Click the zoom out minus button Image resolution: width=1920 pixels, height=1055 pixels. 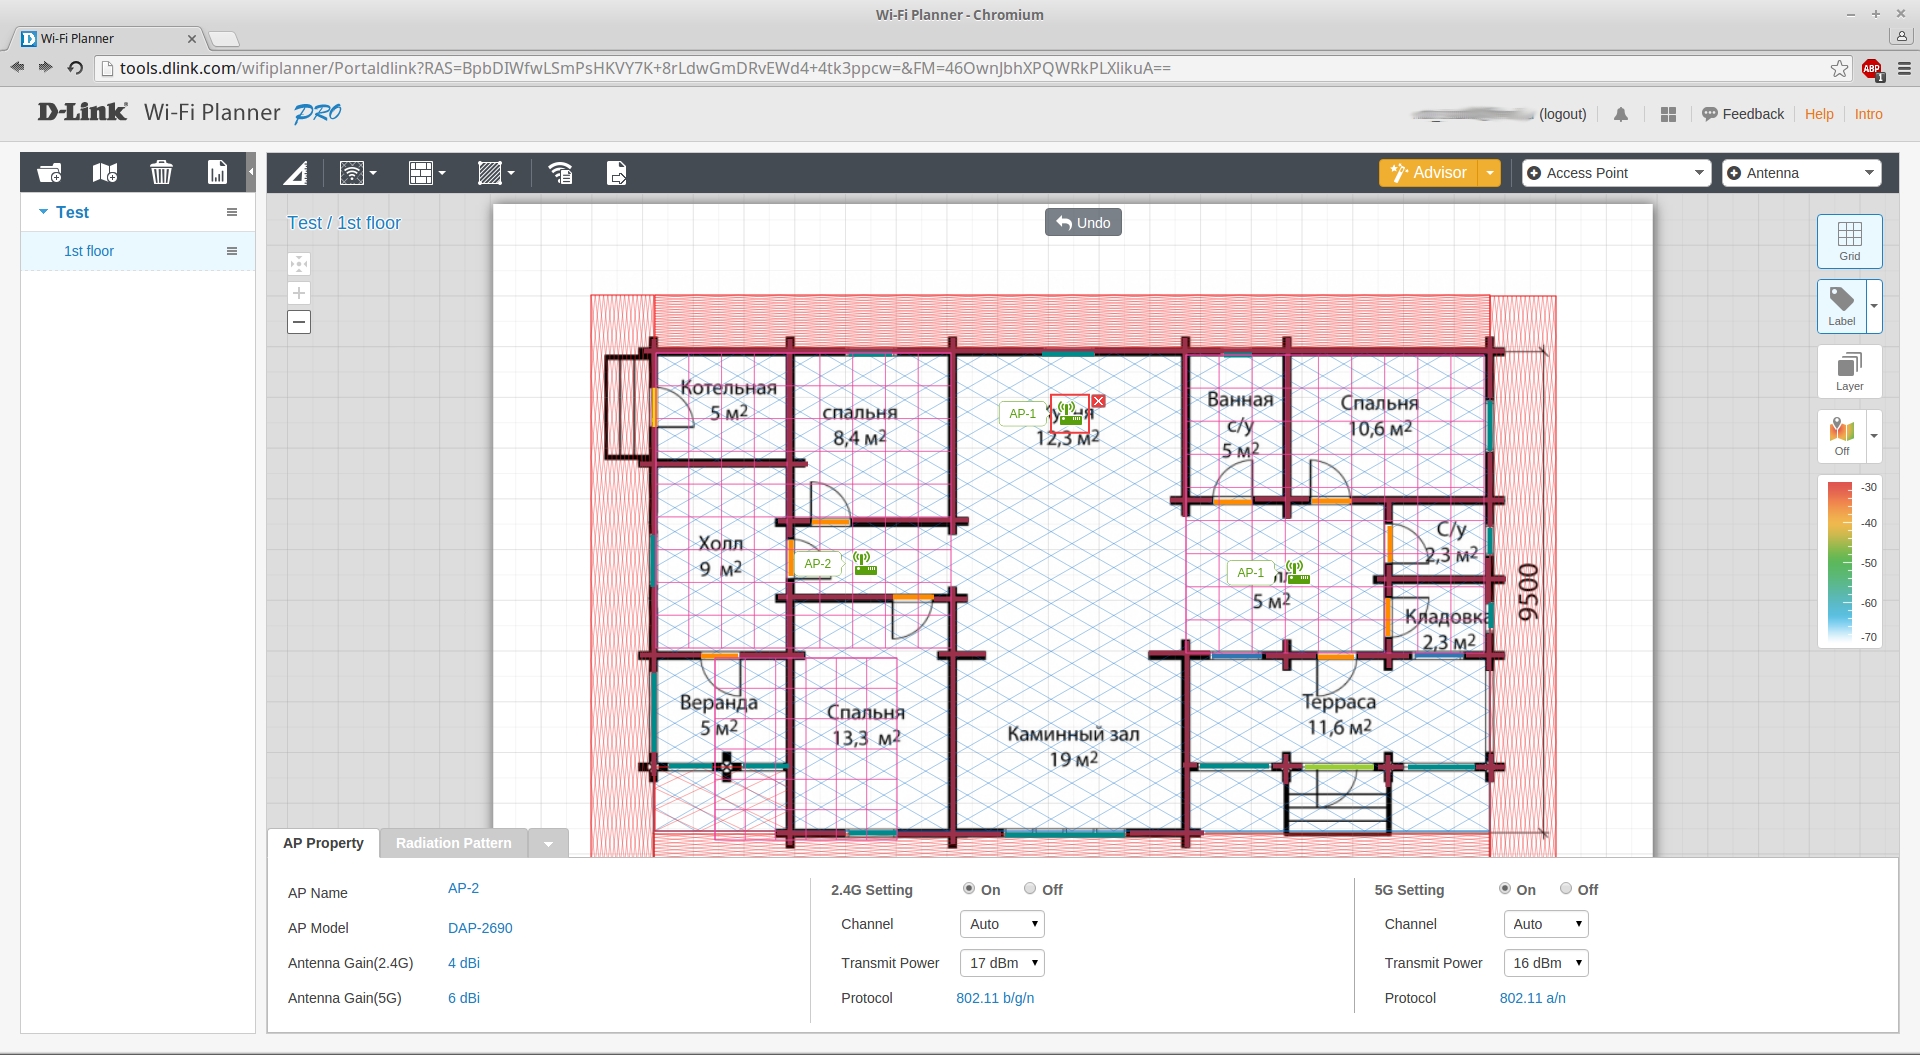pos(299,322)
